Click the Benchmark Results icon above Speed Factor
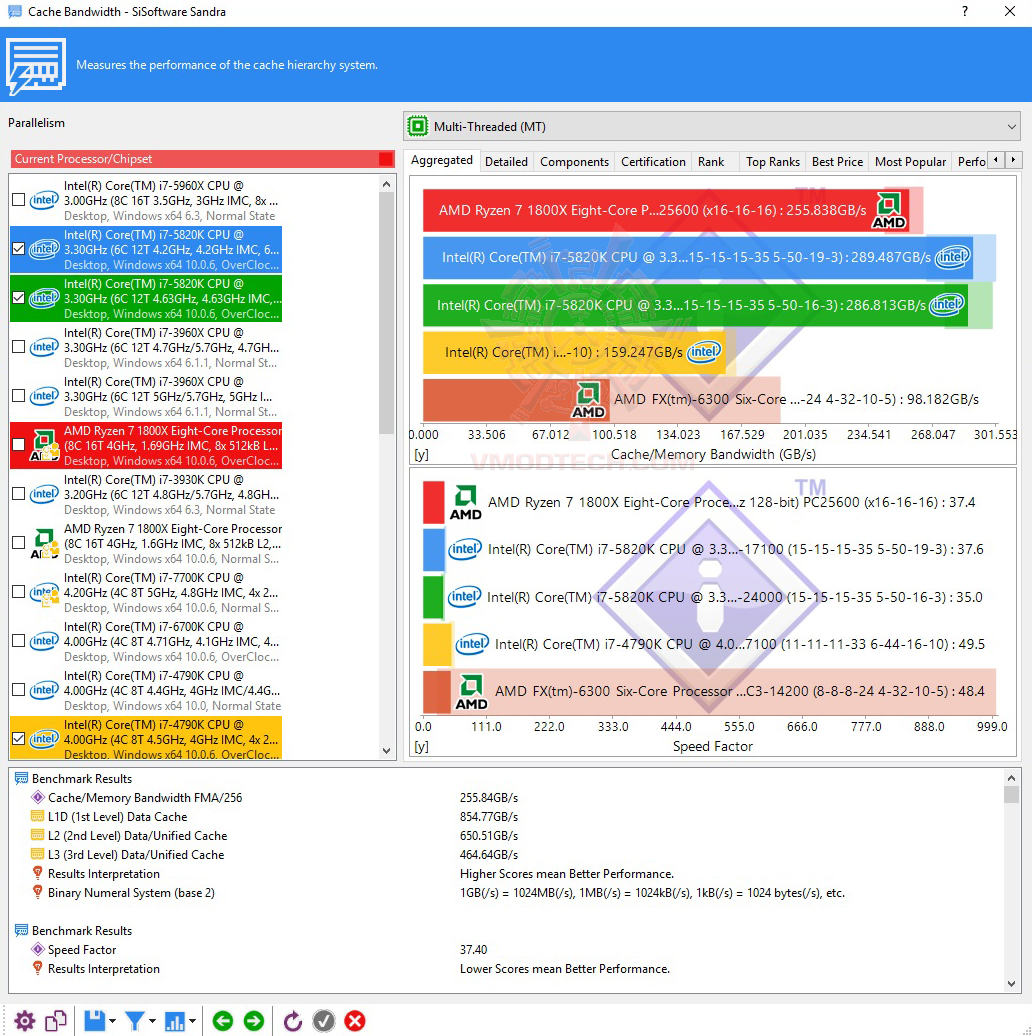Viewport: 1032px width, 1036px height. coord(21,930)
